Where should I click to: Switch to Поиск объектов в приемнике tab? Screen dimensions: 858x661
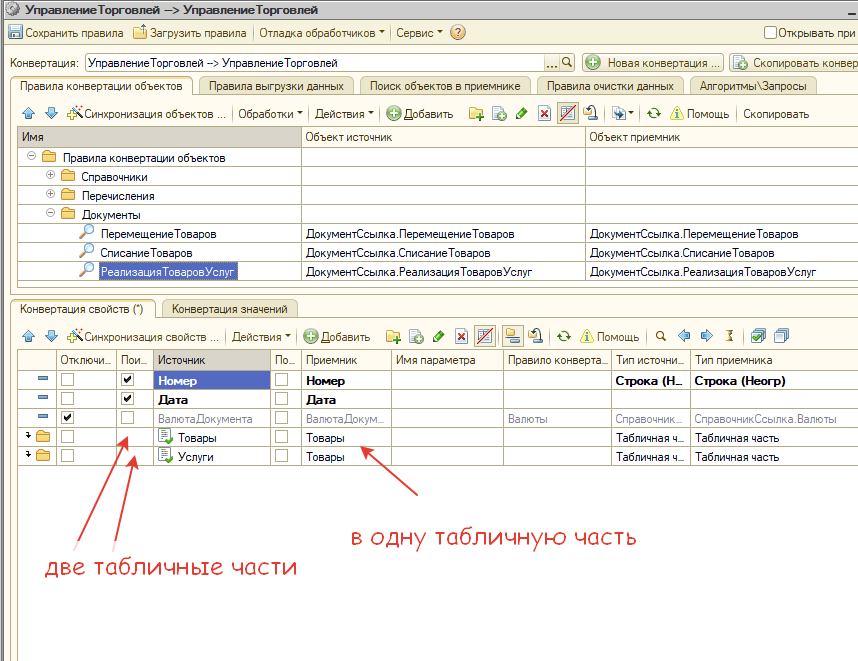445,86
